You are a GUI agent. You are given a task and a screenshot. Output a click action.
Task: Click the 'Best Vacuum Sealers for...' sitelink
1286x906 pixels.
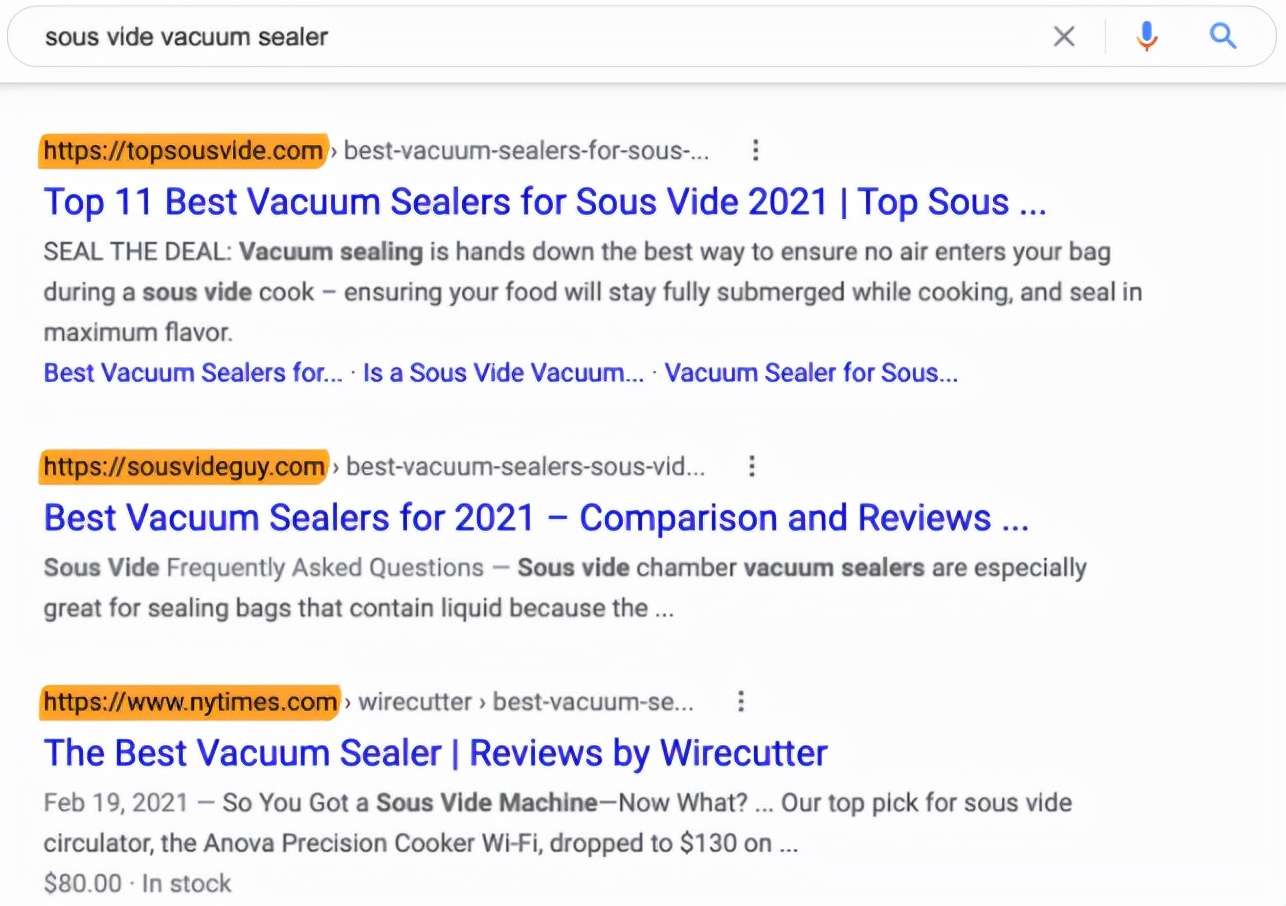click(x=193, y=373)
